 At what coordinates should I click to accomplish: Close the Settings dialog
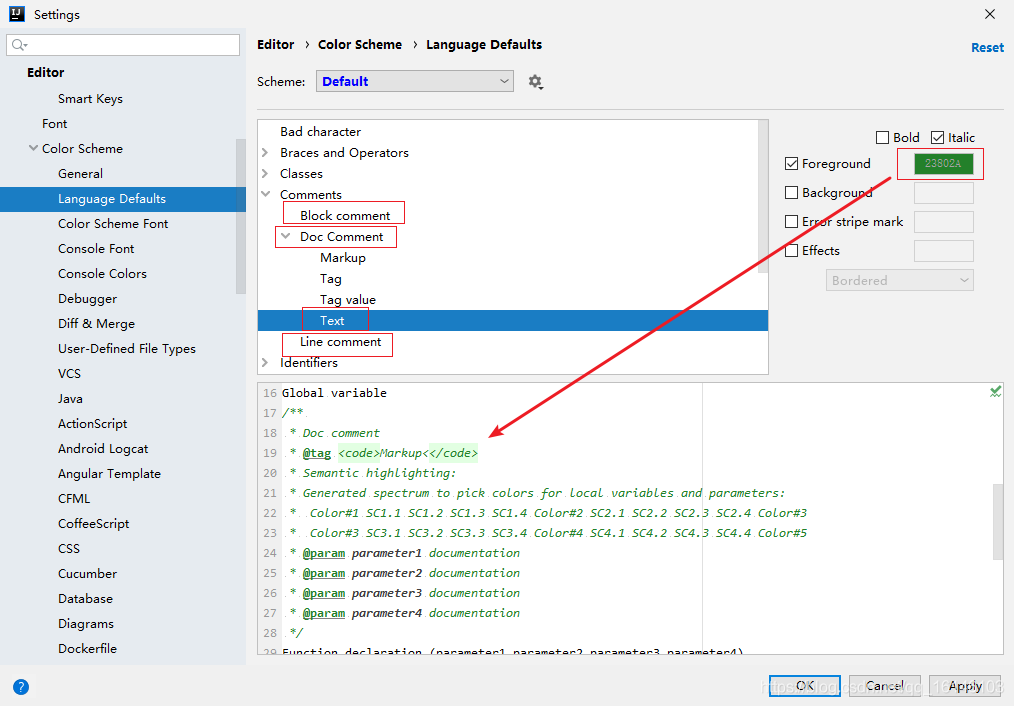coord(989,14)
